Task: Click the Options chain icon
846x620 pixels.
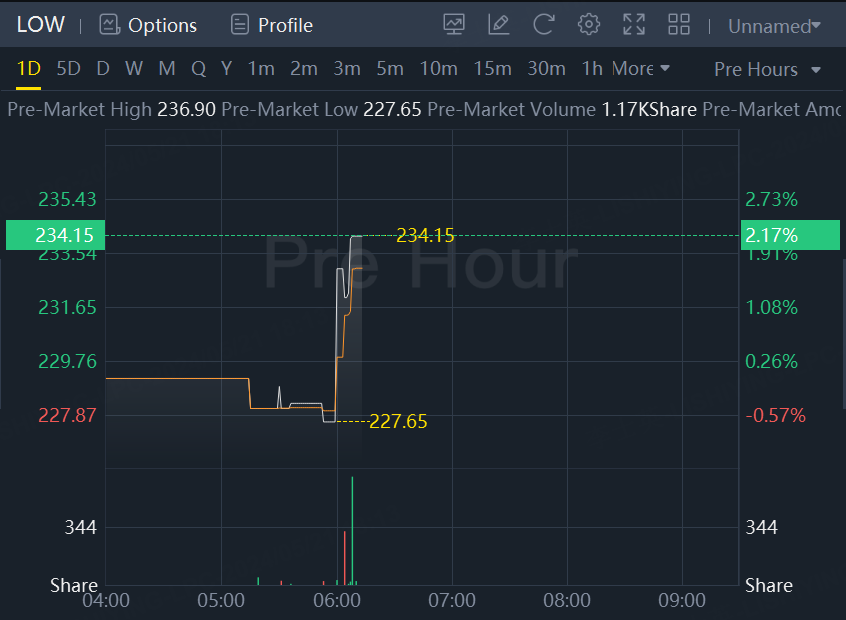Action: click(109, 25)
